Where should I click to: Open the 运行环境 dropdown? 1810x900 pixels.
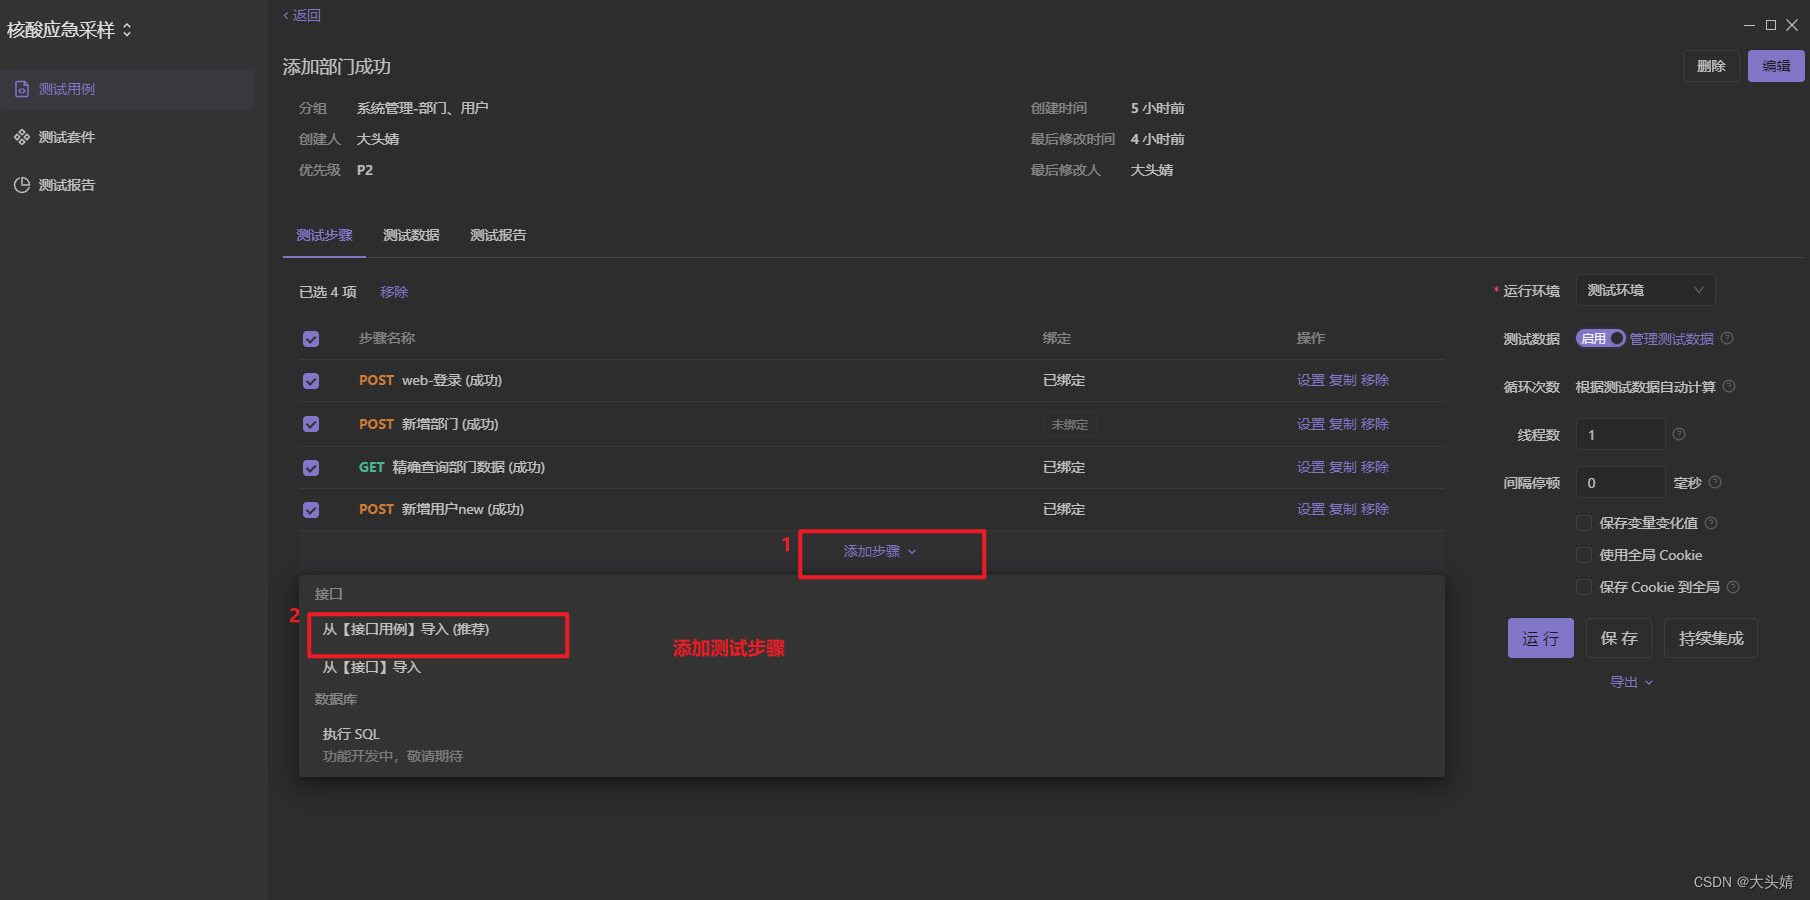1645,290
